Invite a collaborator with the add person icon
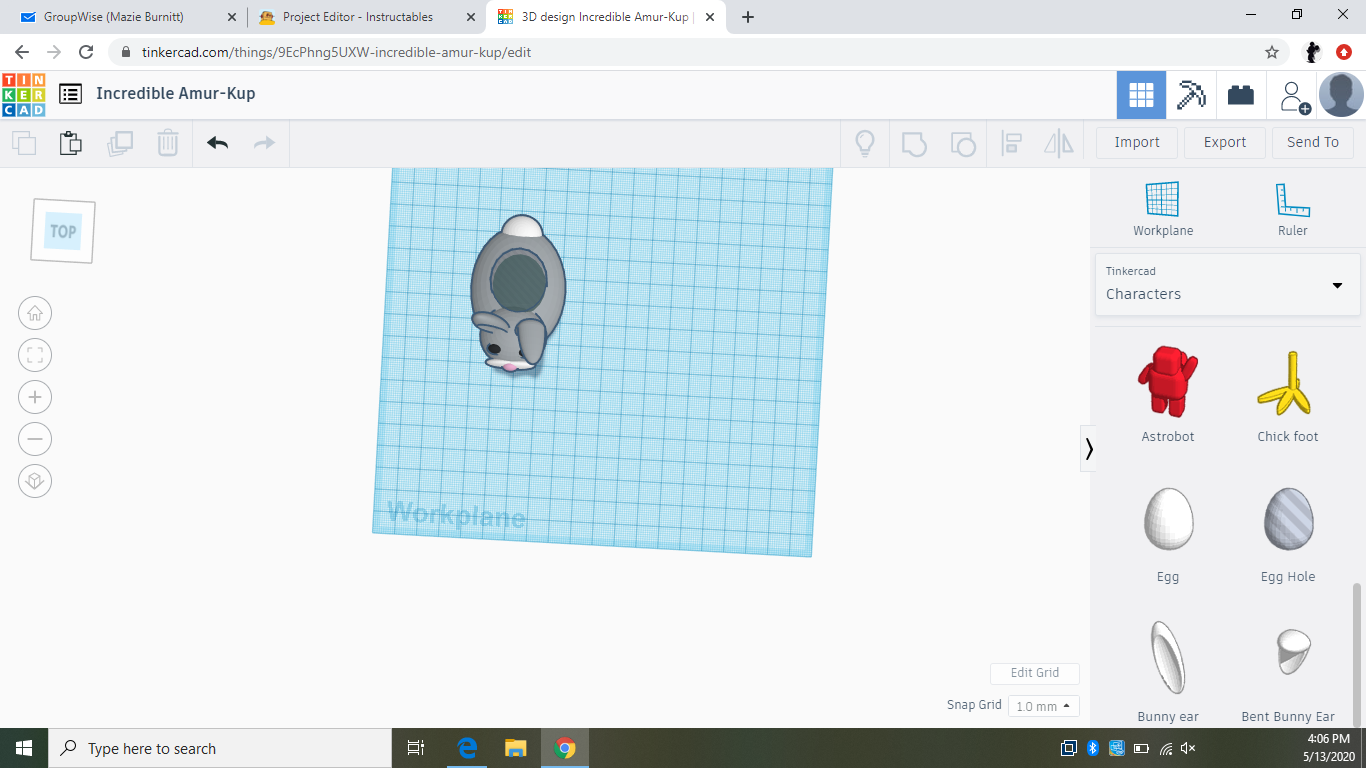1366x768 pixels. pyautogui.click(x=1294, y=96)
